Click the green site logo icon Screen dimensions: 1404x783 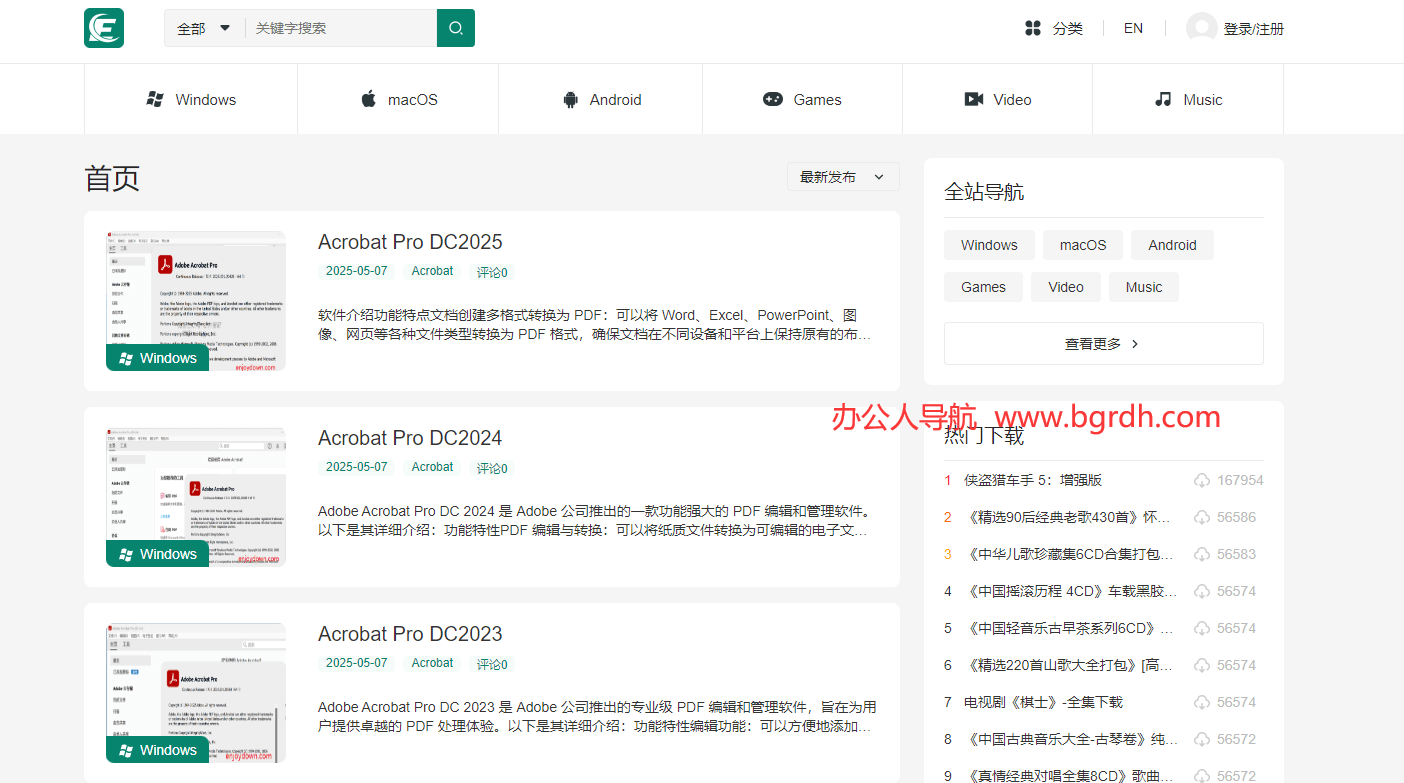pos(104,28)
